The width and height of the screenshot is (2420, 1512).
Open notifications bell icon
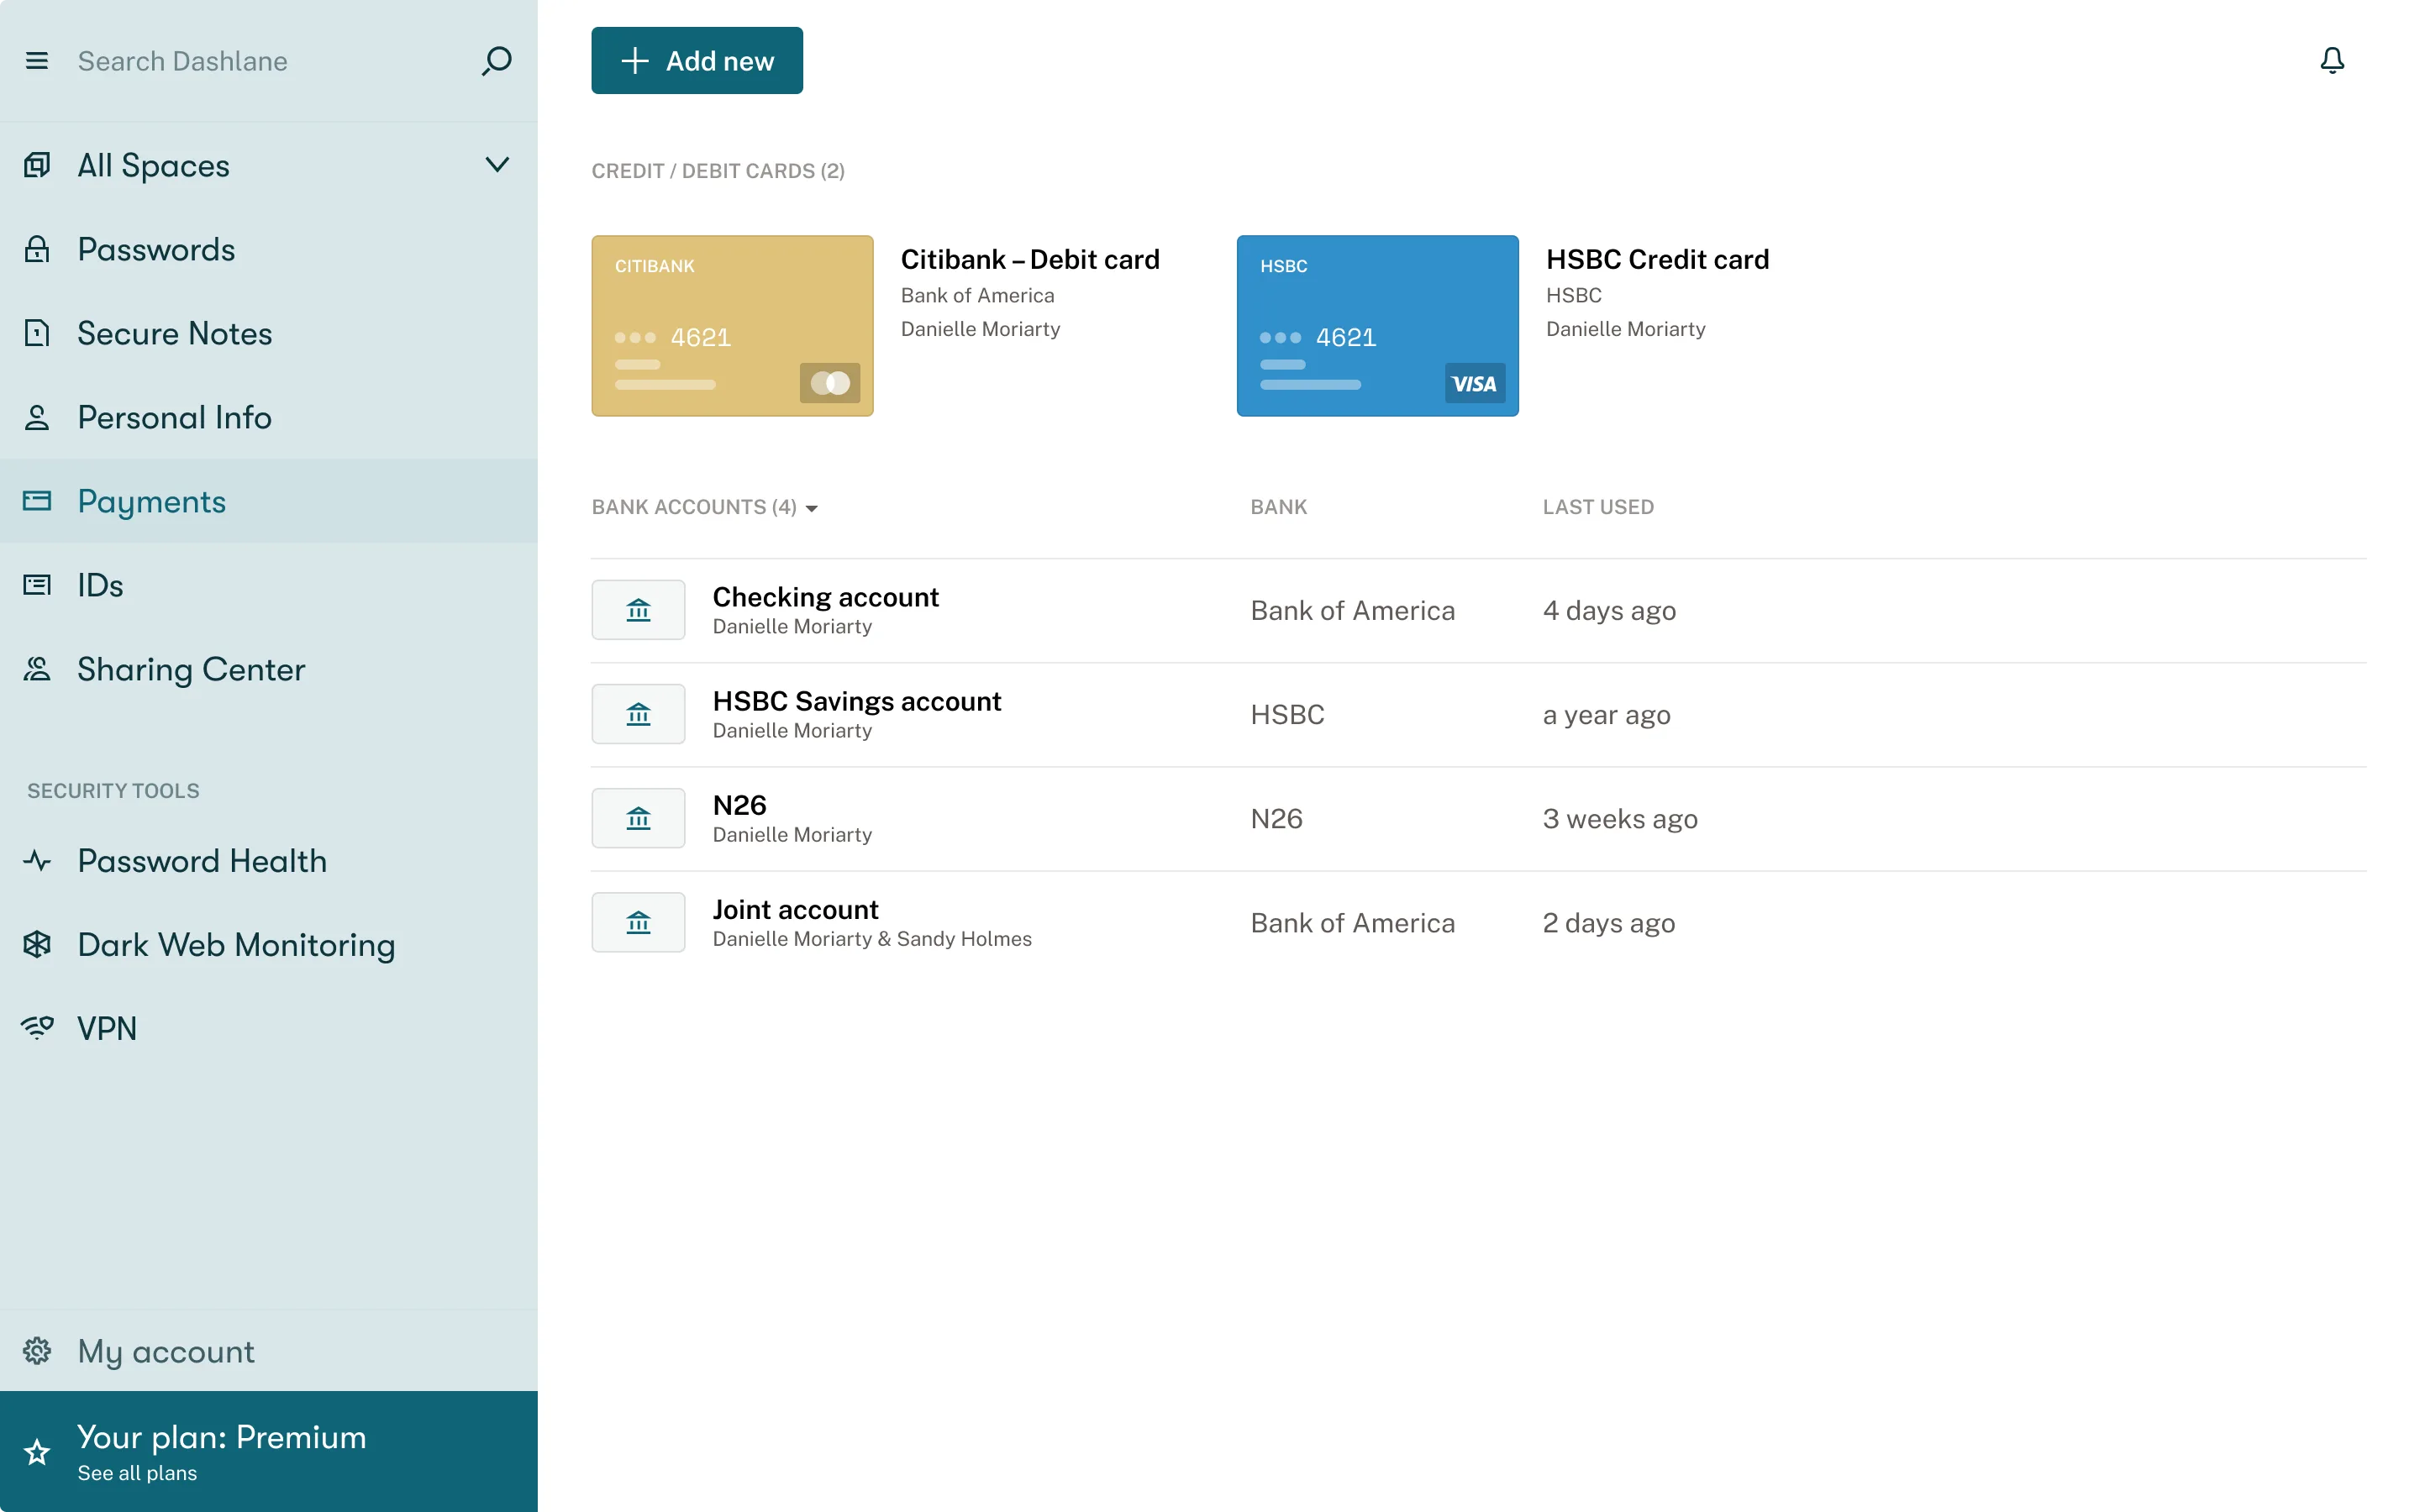[2332, 61]
